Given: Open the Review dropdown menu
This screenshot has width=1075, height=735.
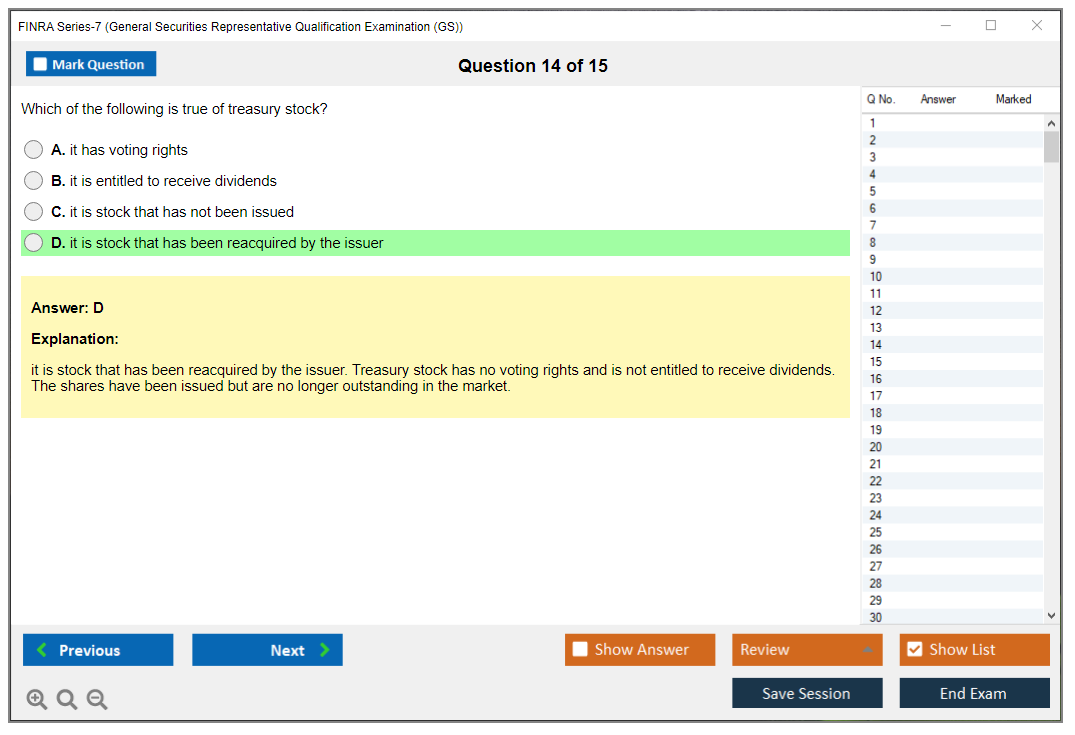Looking at the screenshot, I should click(x=807, y=650).
